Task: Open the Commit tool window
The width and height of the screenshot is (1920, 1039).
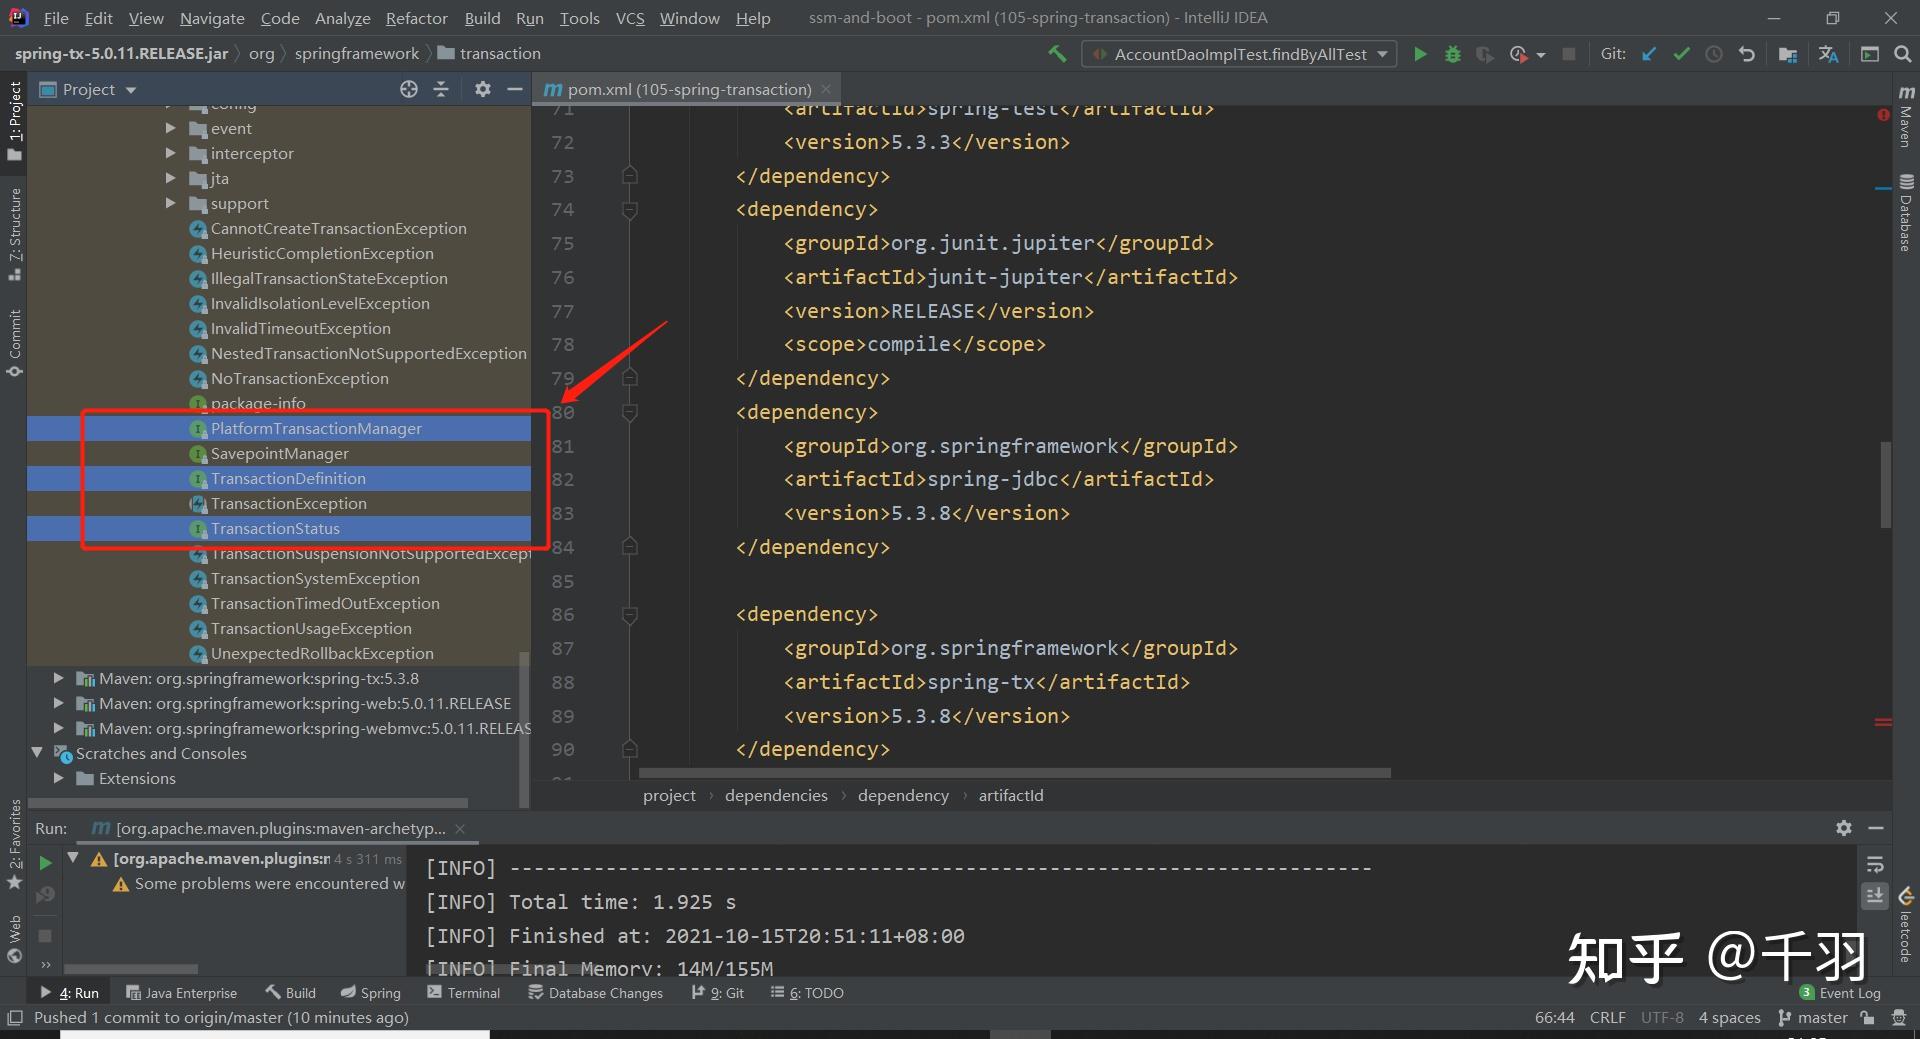Action: click(x=14, y=343)
